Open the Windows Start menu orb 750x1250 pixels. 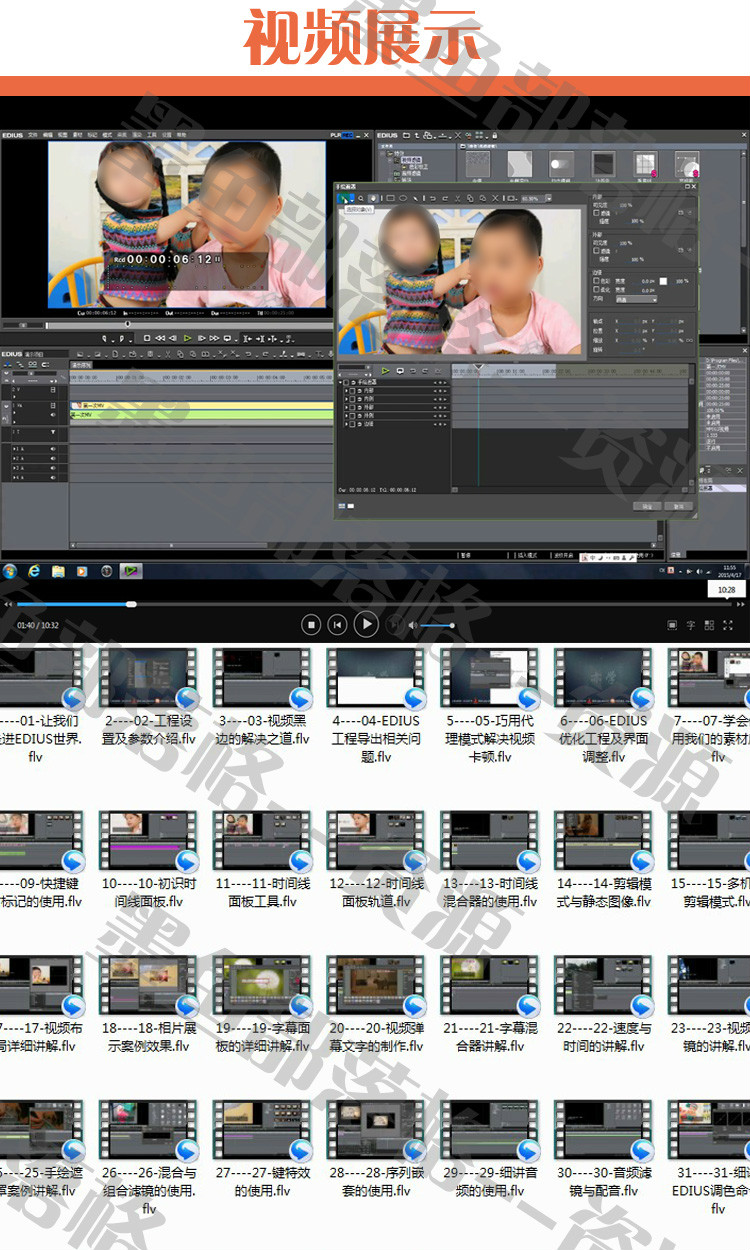click(10, 571)
